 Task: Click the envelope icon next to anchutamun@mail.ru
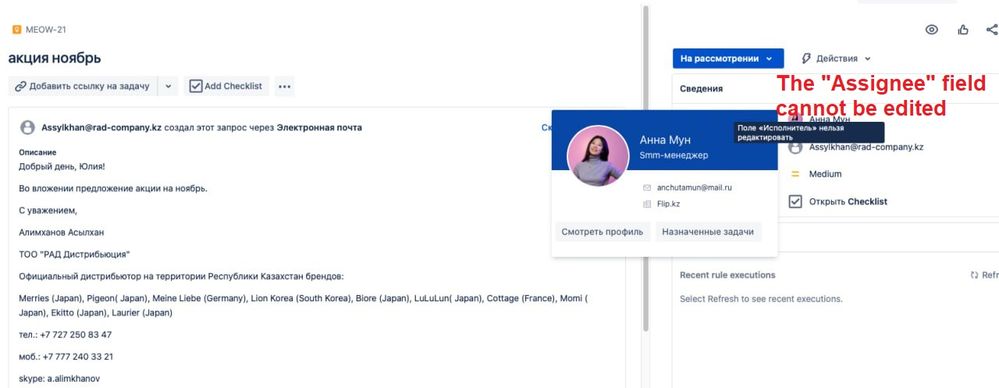(647, 188)
